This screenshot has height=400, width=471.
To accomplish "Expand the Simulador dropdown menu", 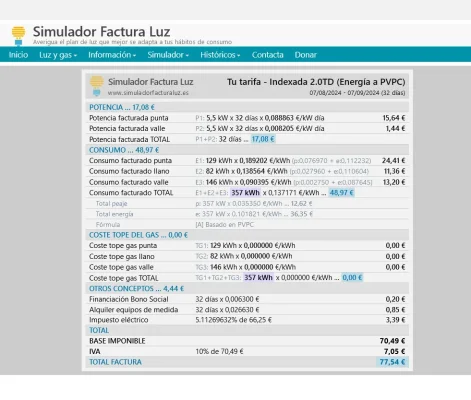I will pyautogui.click(x=168, y=55).
